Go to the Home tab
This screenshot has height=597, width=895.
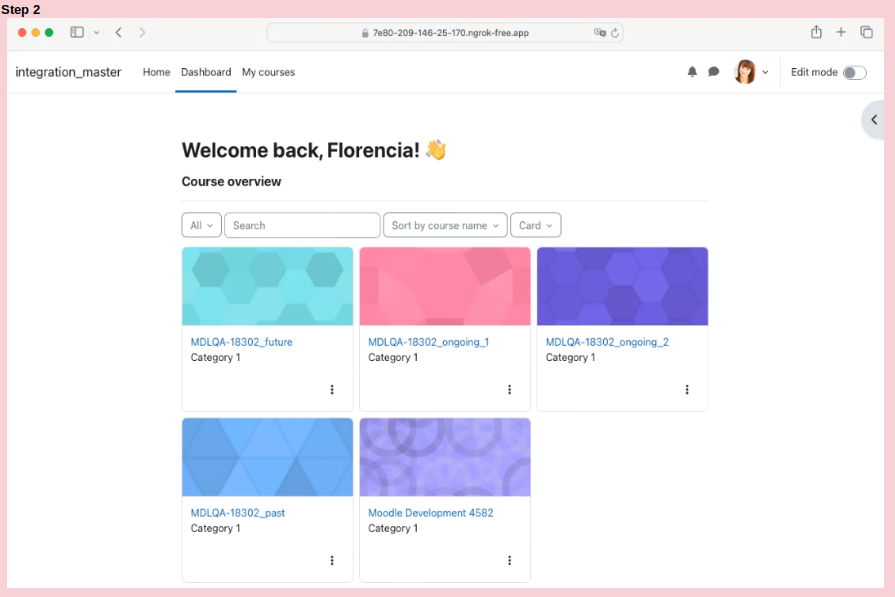coord(156,72)
